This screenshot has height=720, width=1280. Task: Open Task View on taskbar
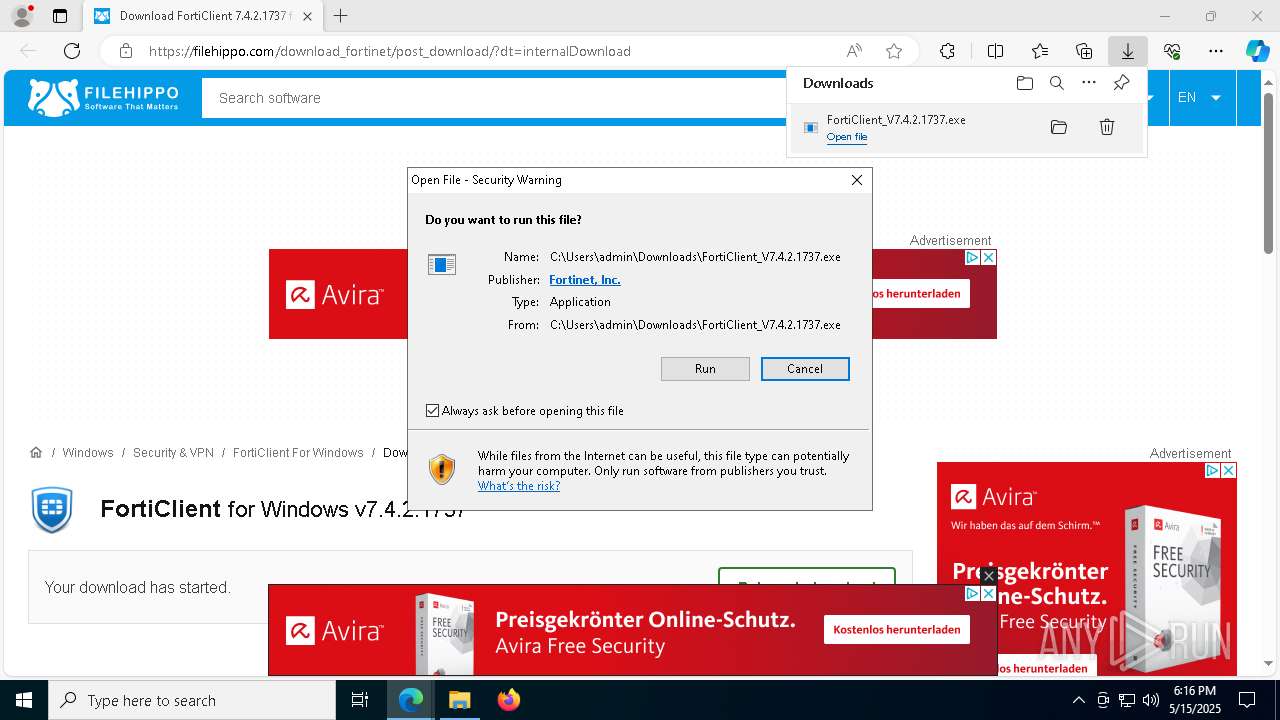[360, 700]
